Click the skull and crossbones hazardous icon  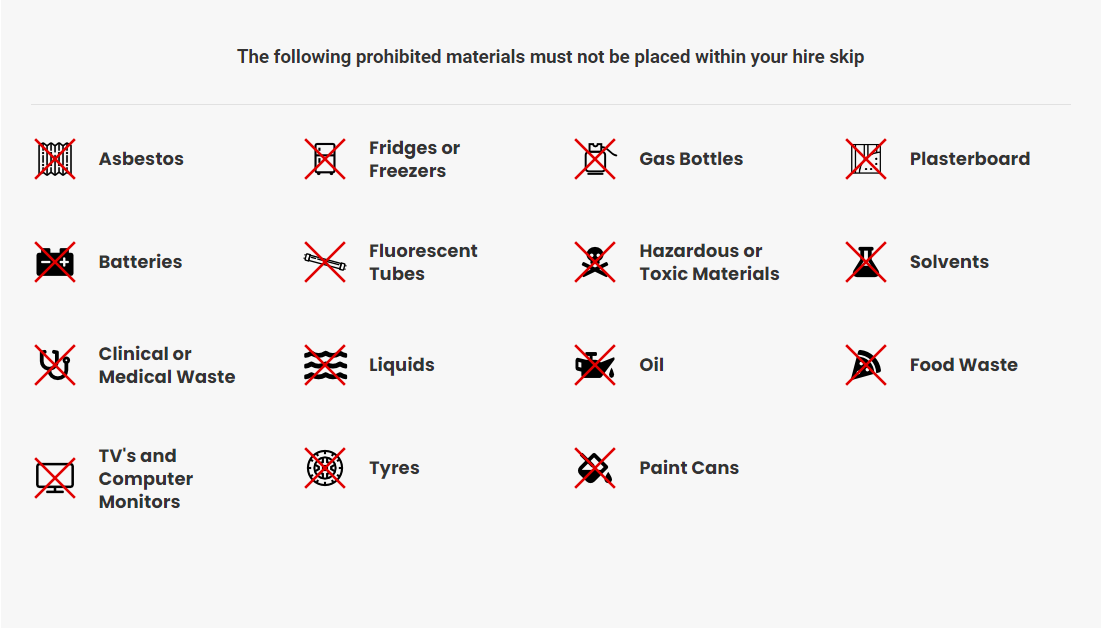pyautogui.click(x=595, y=262)
